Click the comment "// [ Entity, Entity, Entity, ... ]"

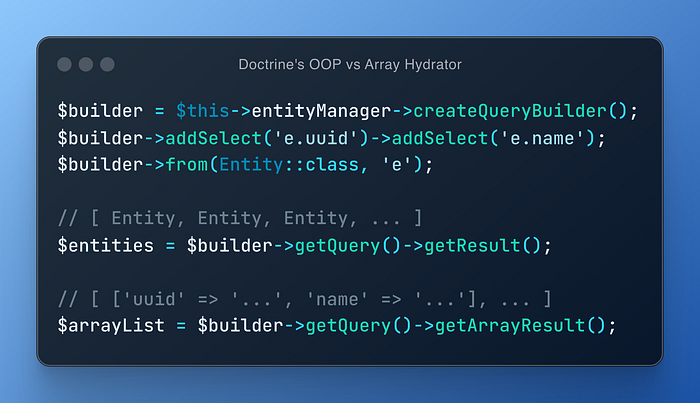pyautogui.click(x=240, y=219)
